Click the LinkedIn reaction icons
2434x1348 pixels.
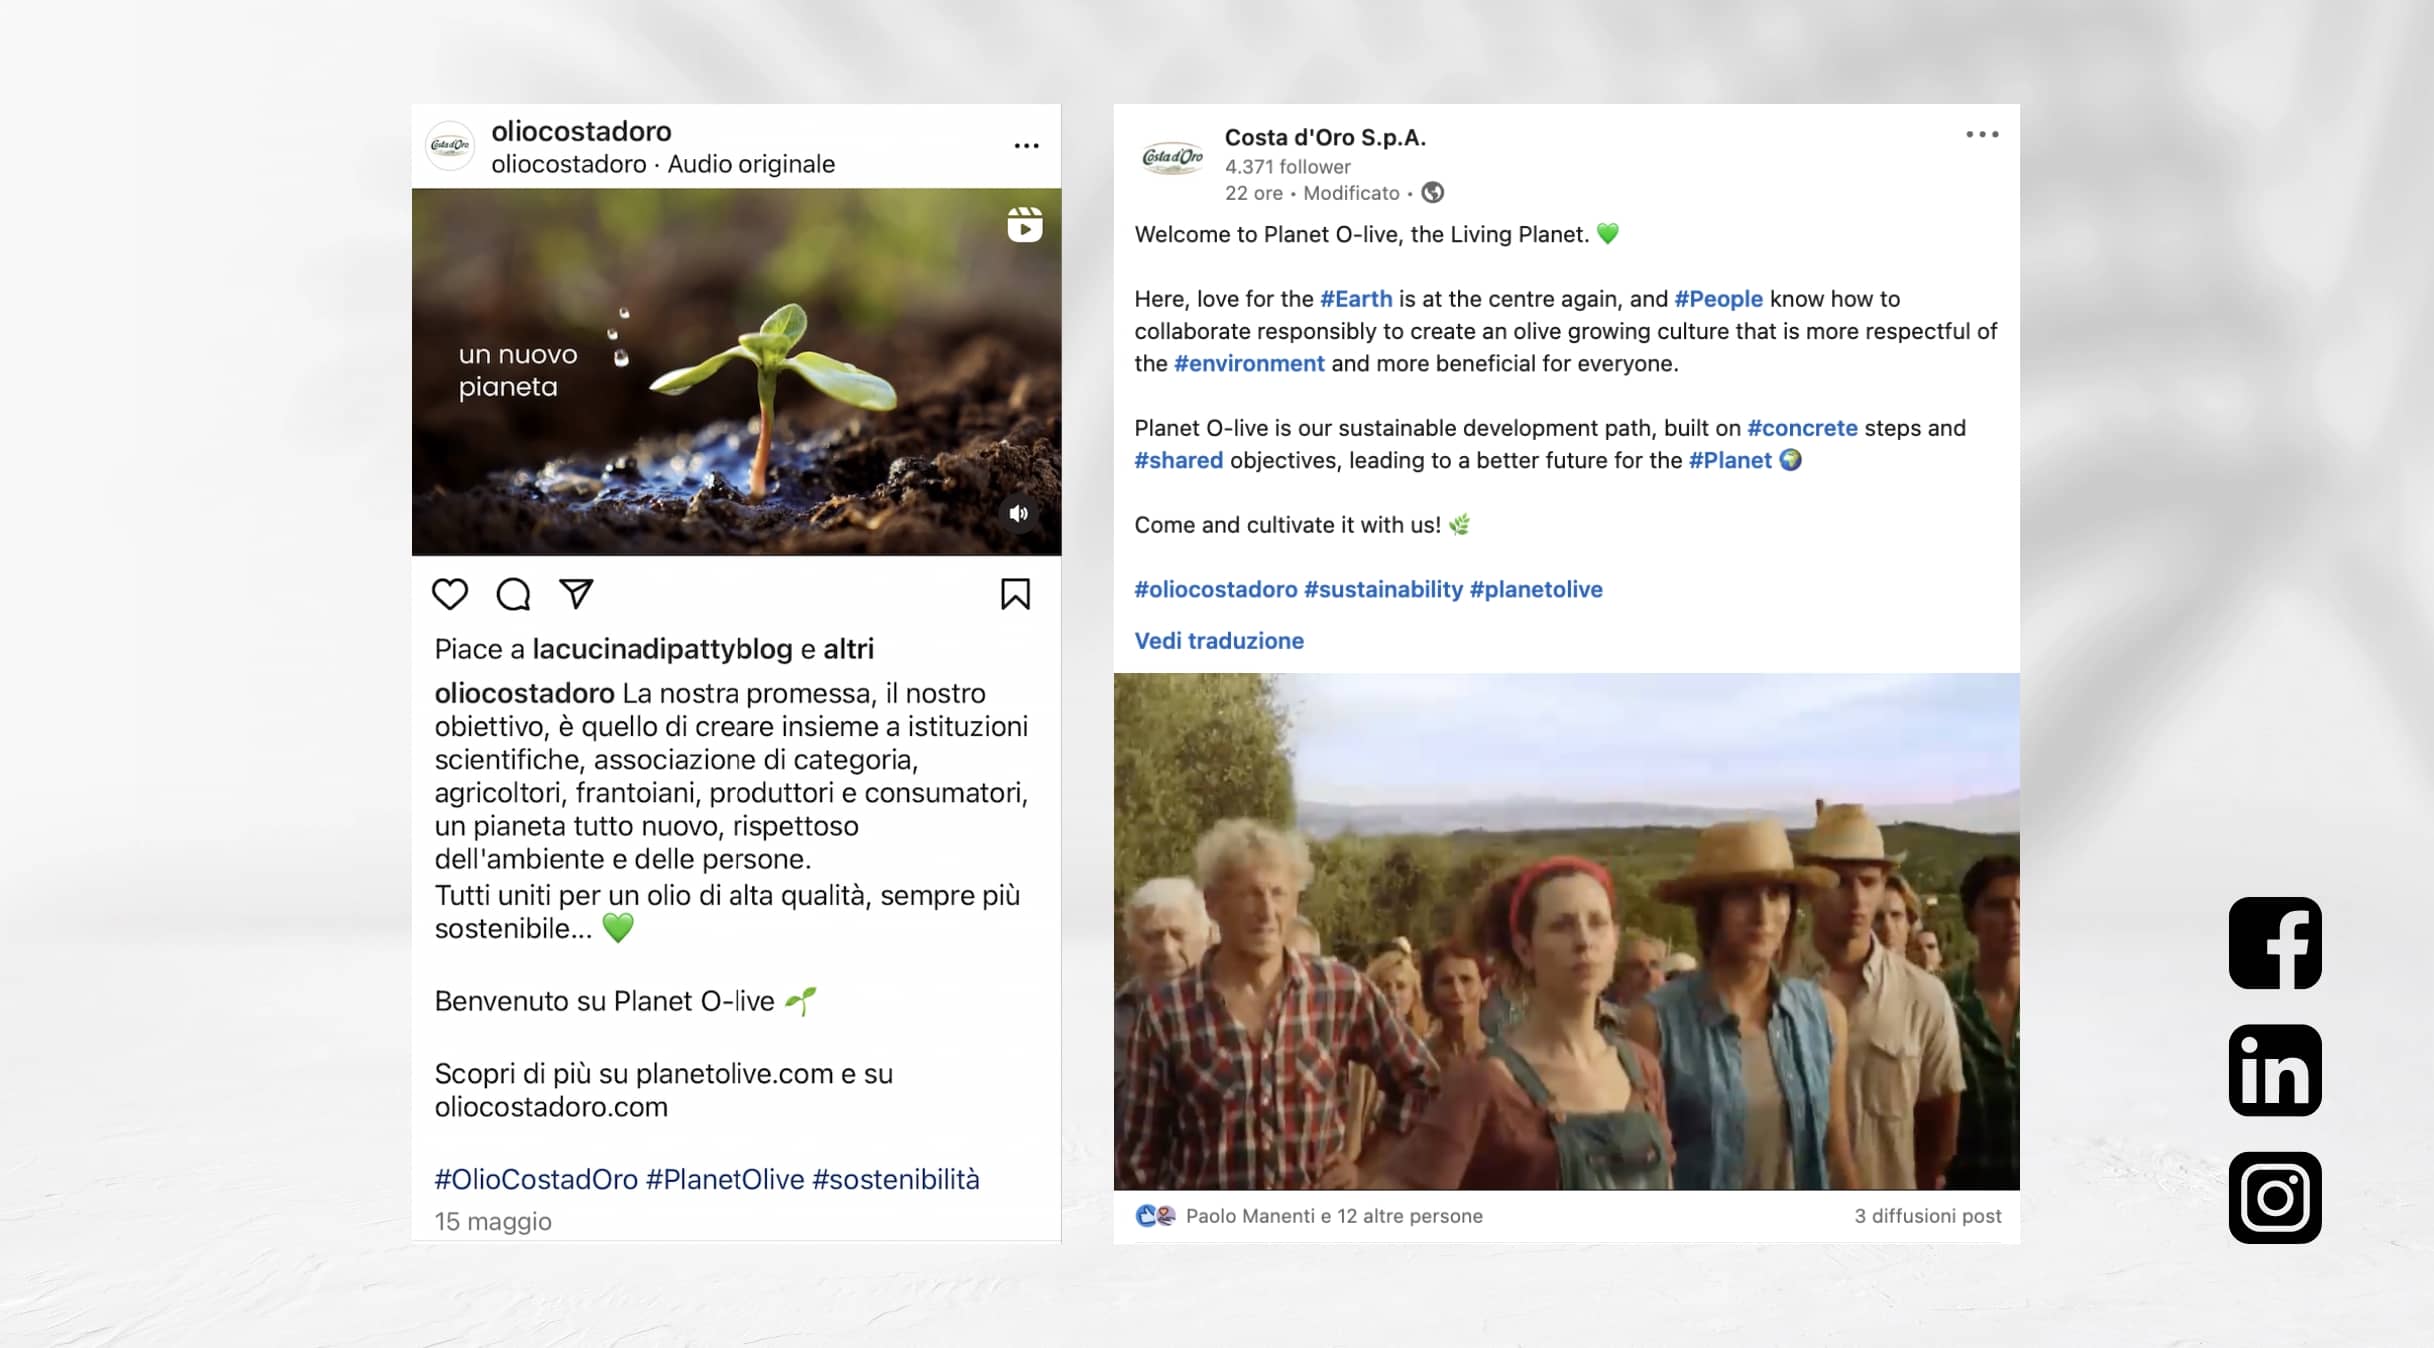[1155, 1216]
